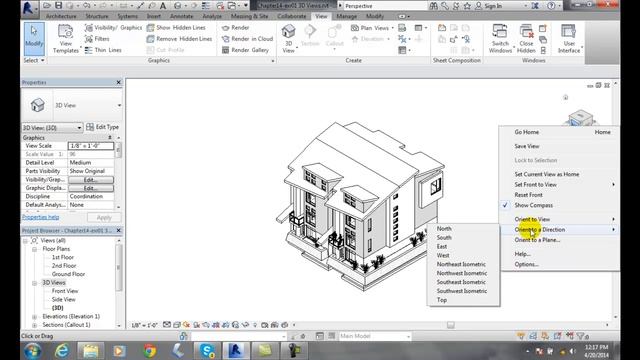The width and height of the screenshot is (640, 360).
Task: Open Visibility/Graphics settings
Action: pyautogui.click(x=113, y=27)
